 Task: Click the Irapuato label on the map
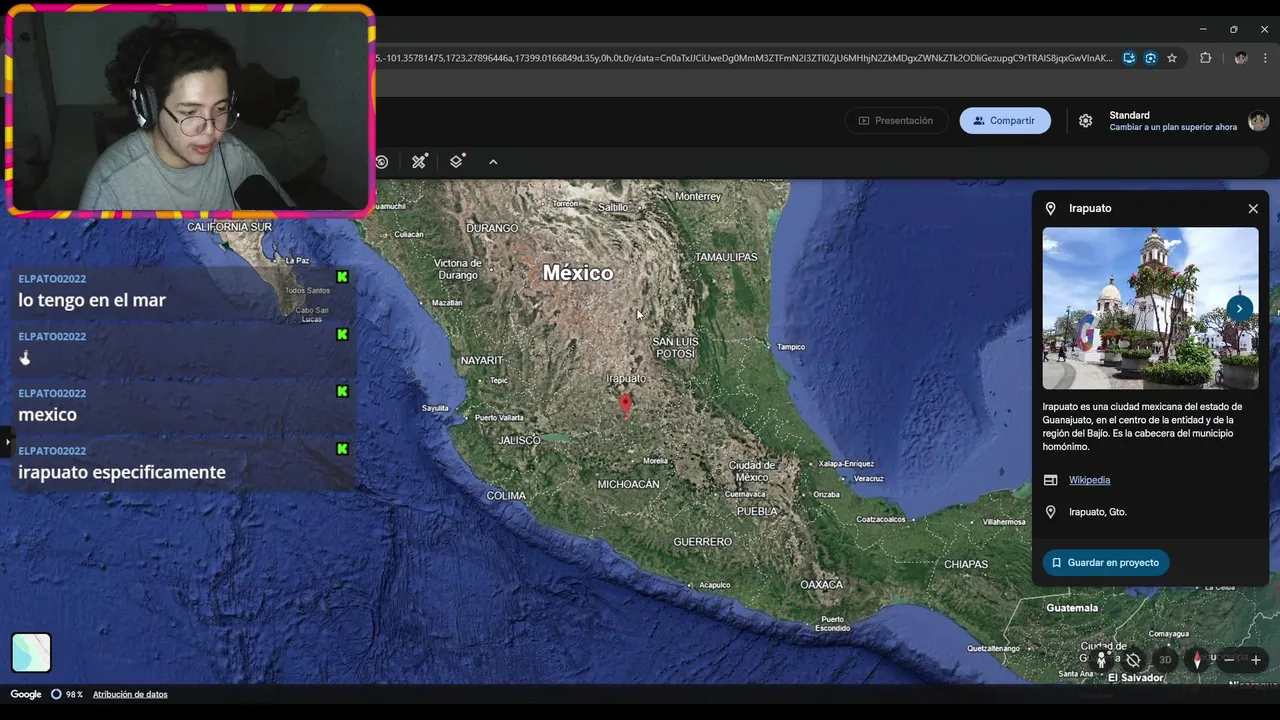(626, 379)
